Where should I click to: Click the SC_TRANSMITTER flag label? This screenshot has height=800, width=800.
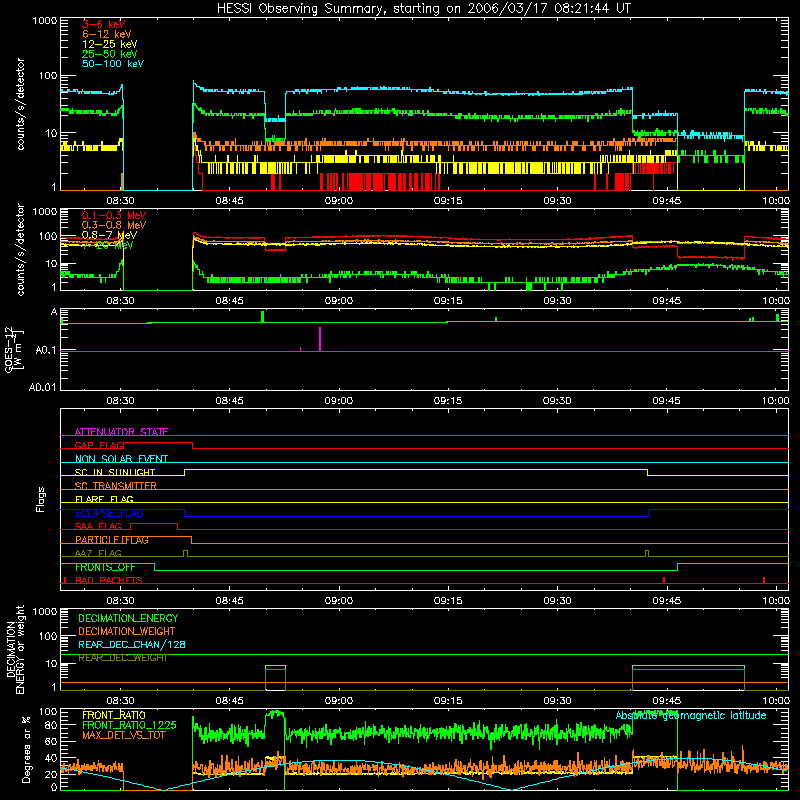pyautogui.click(x=116, y=486)
